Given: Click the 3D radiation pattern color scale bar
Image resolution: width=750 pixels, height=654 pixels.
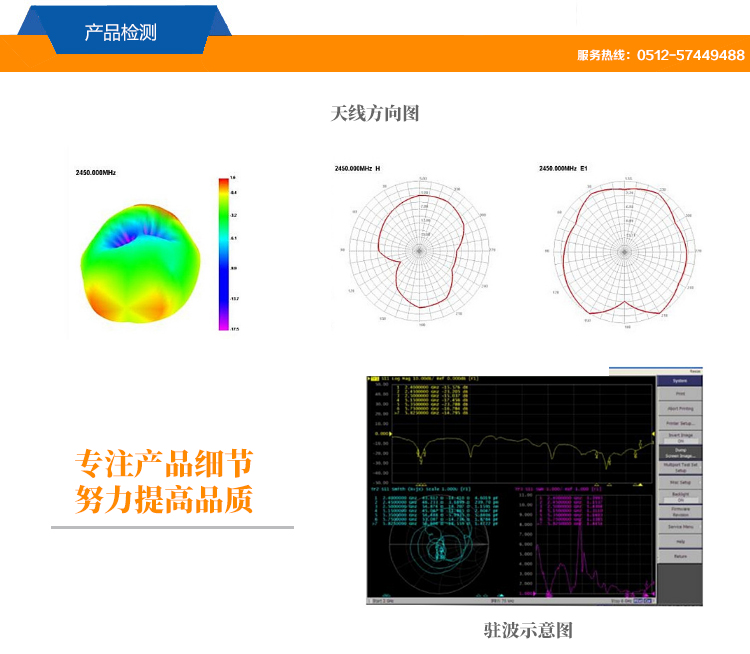Looking at the screenshot, I should pos(223,254).
